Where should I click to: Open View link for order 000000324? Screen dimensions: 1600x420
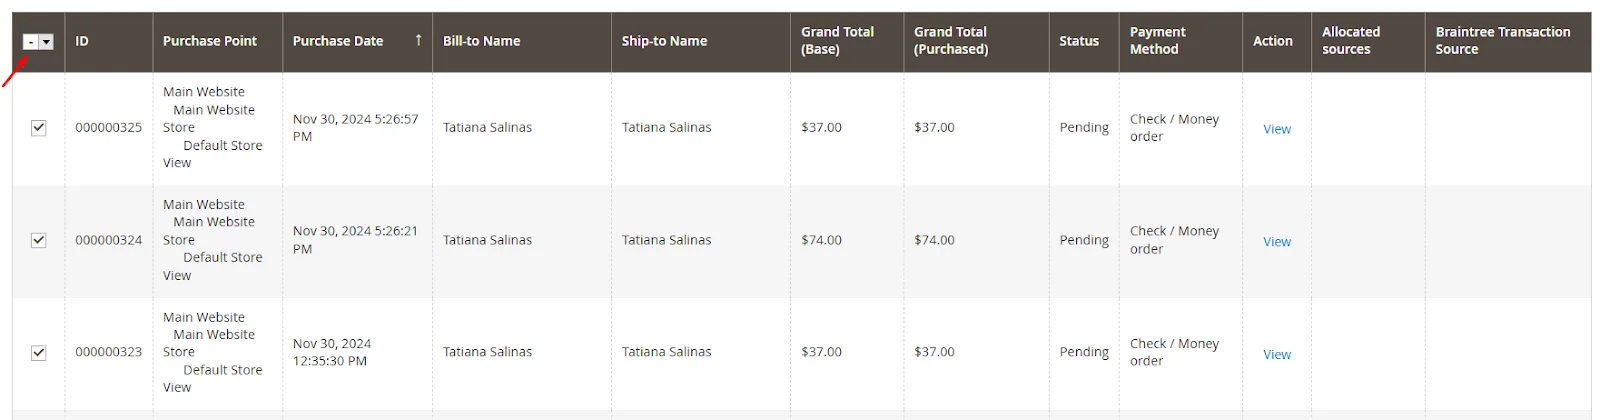click(1277, 242)
